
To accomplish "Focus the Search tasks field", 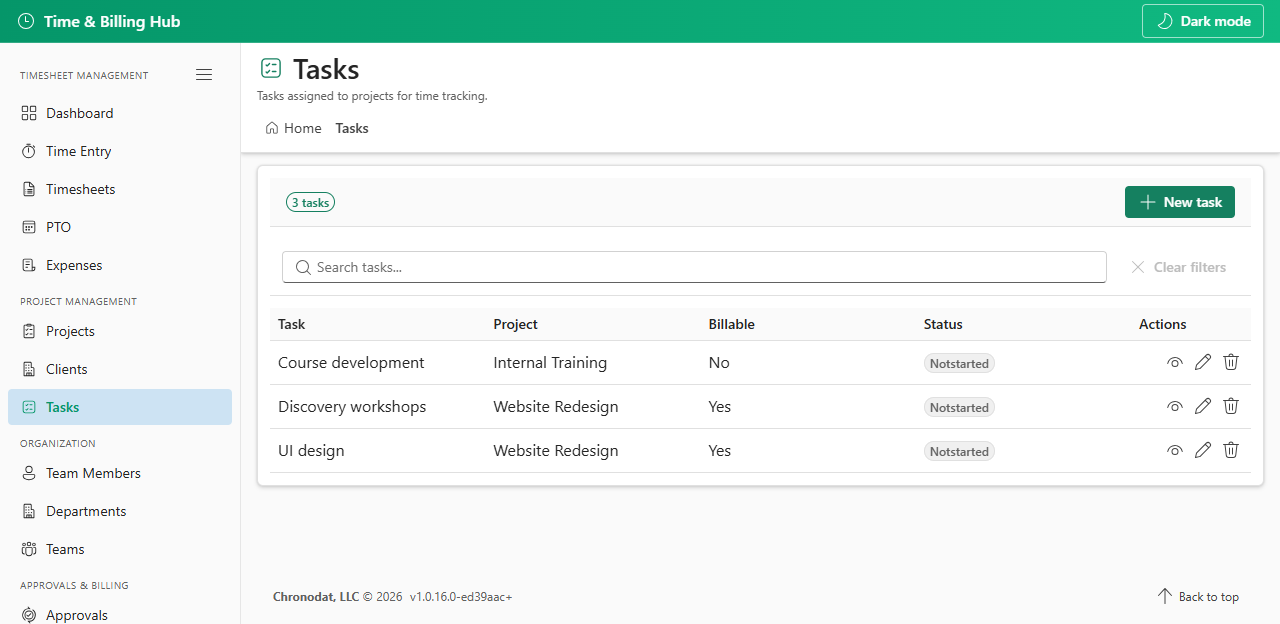I will [x=694, y=267].
